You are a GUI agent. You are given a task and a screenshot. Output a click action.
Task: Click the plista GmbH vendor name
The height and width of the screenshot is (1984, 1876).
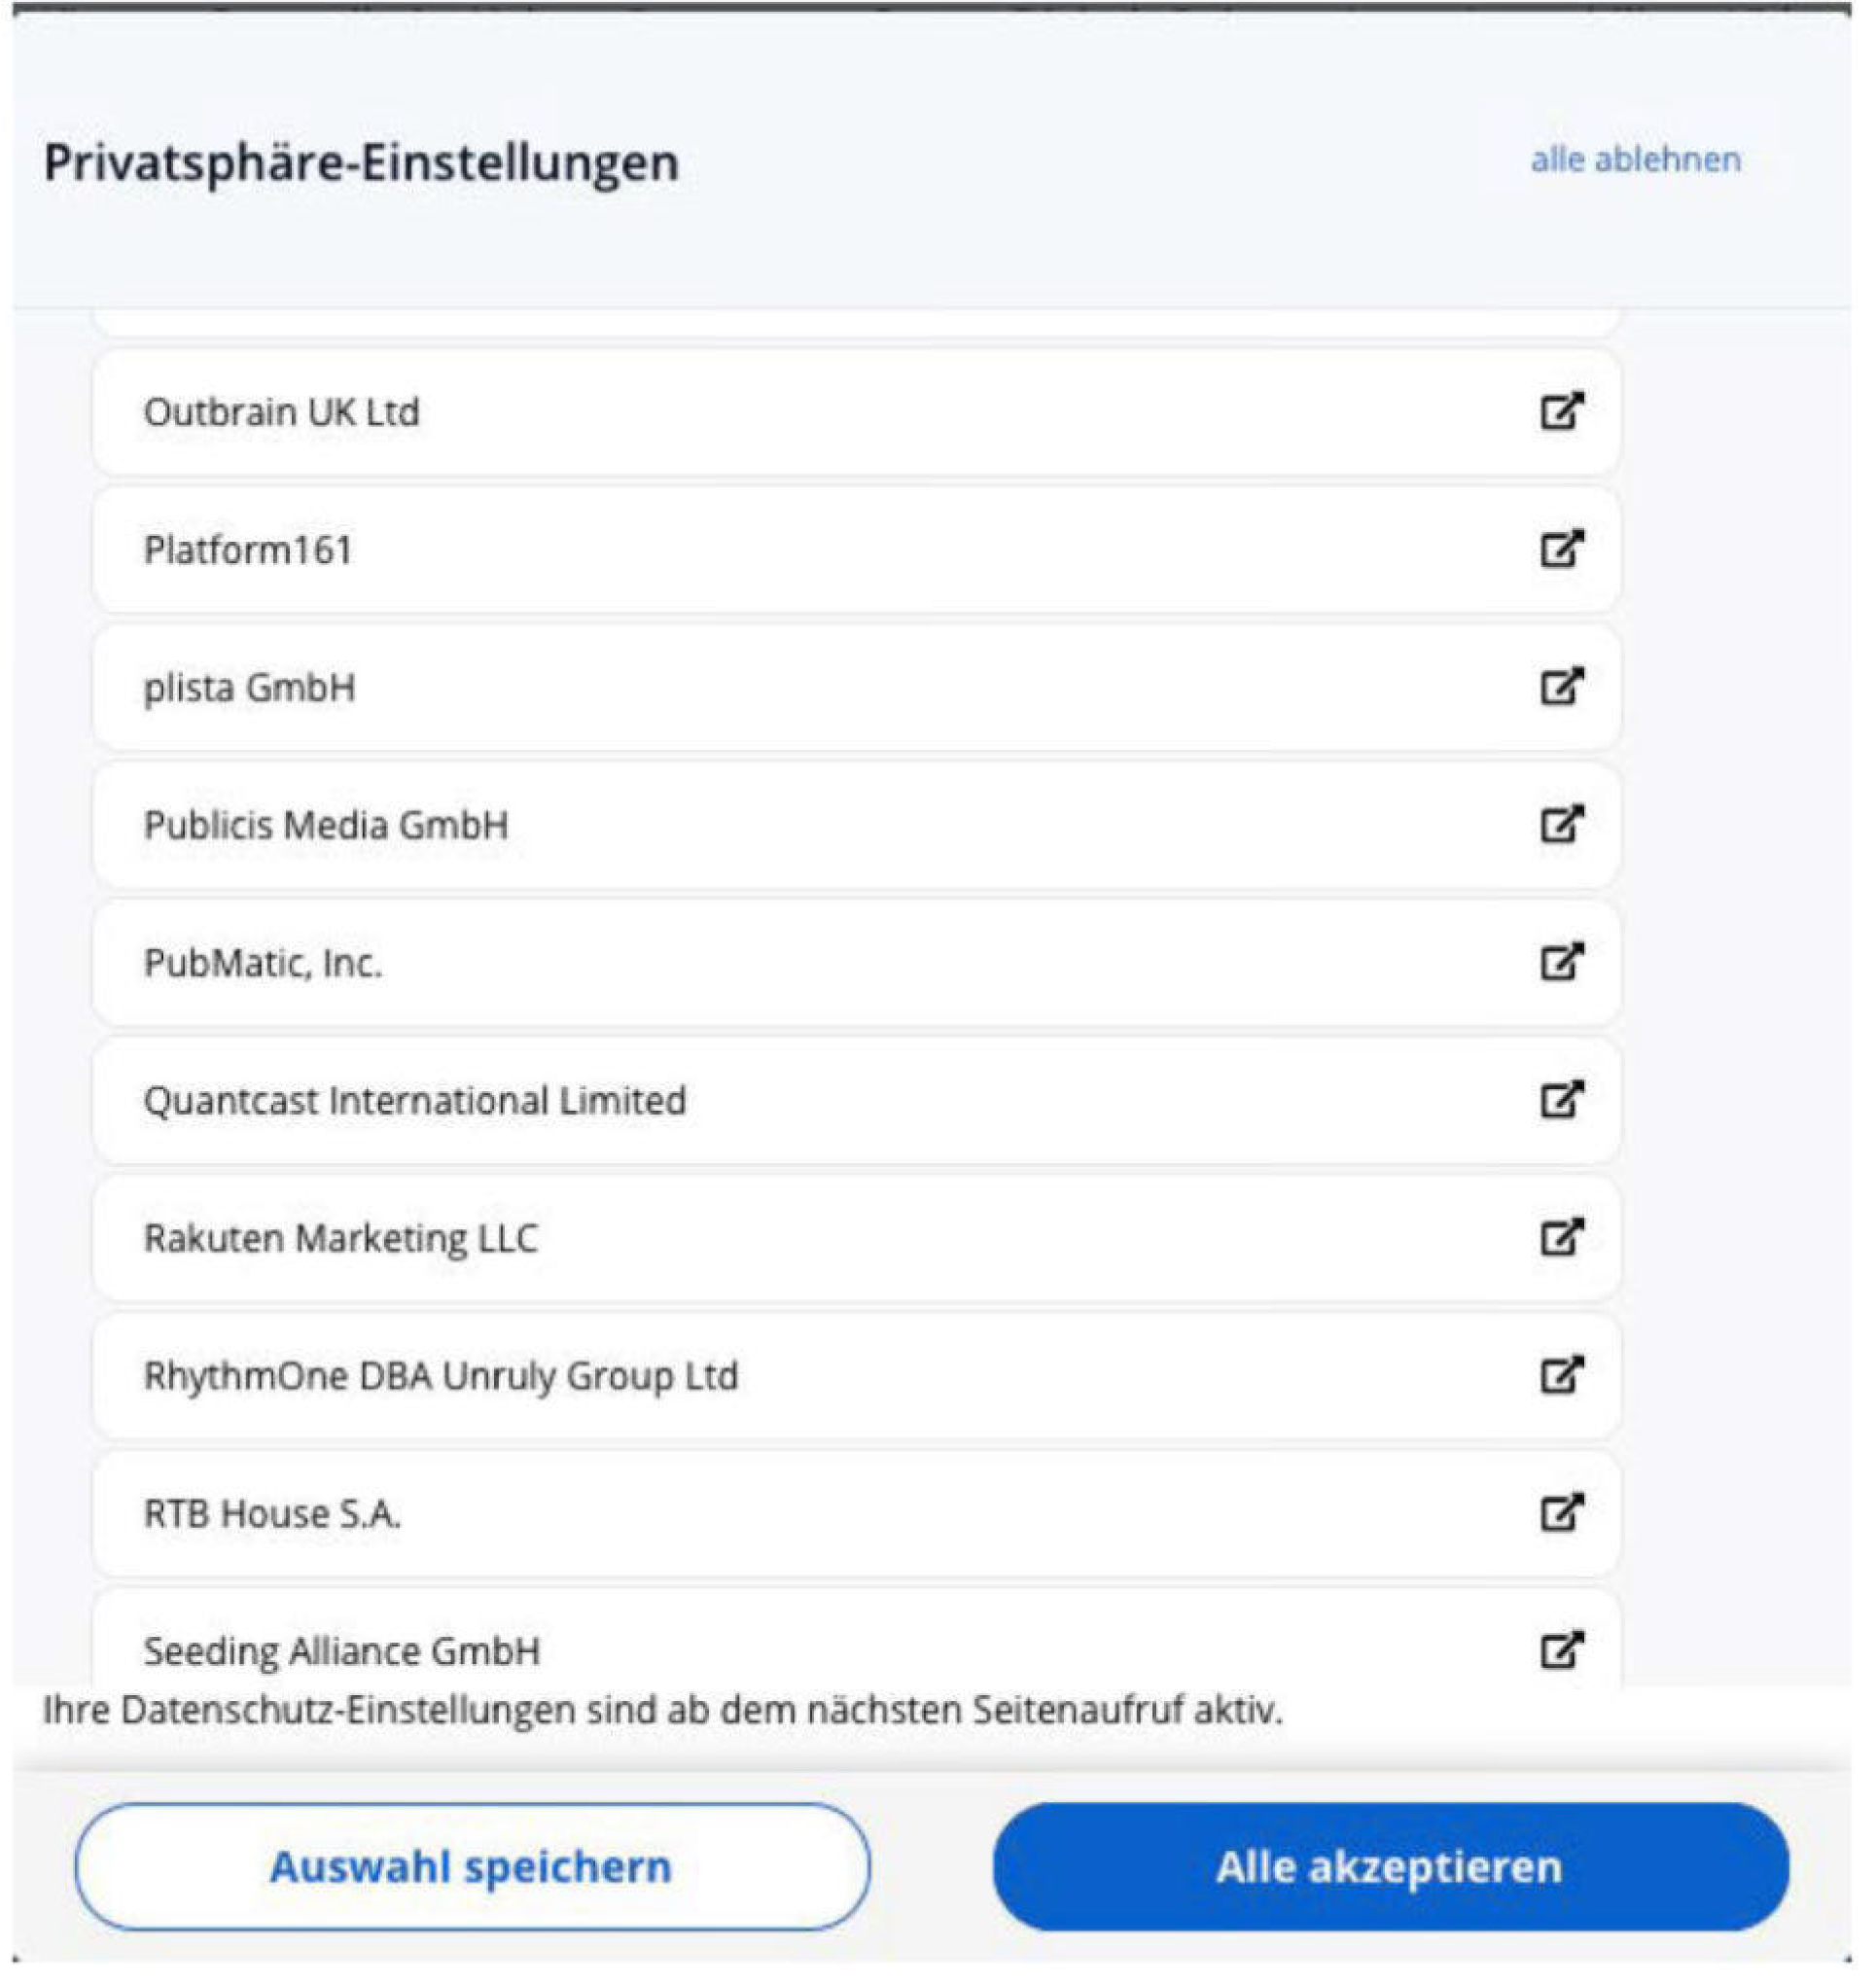click(x=249, y=688)
